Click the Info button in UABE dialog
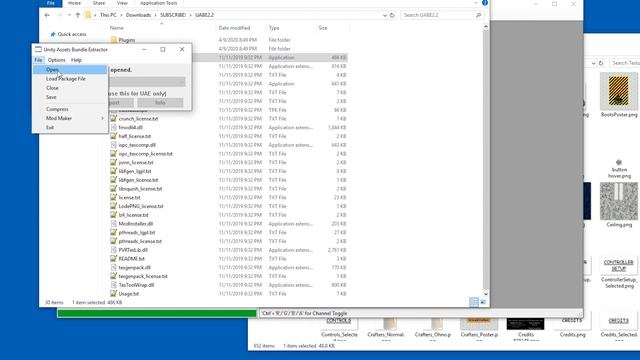 [160, 102]
